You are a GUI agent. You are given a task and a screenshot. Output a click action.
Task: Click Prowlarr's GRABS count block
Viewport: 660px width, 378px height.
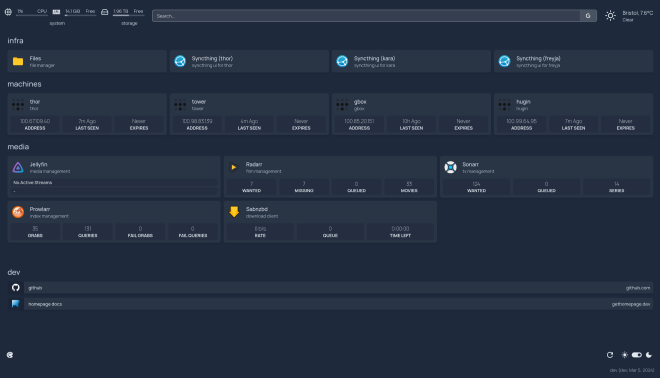(35, 232)
